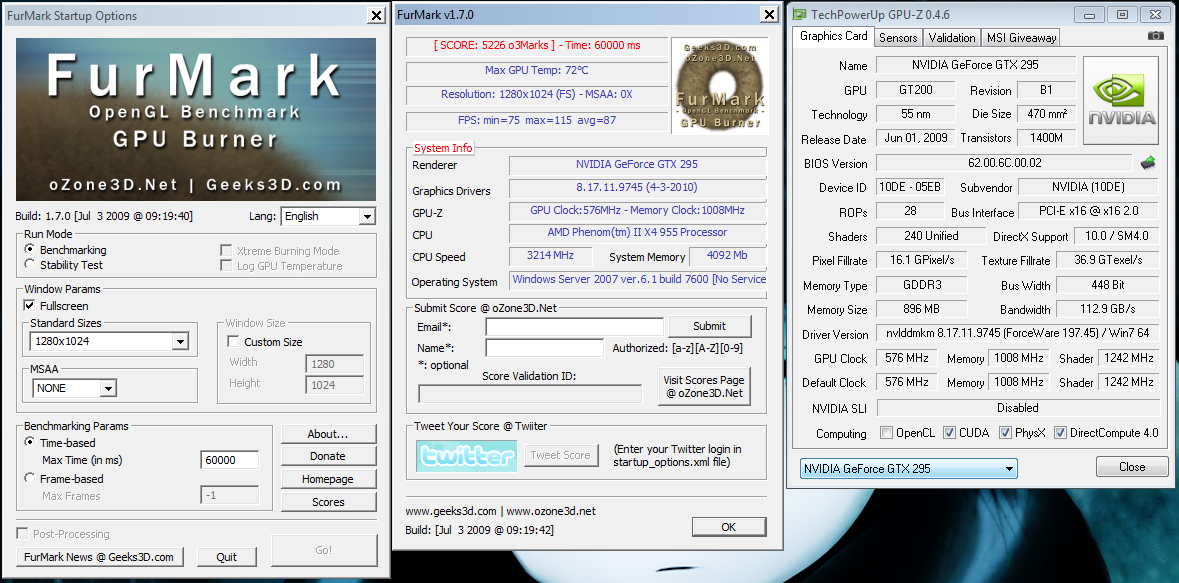1179x583 pixels.
Task: Open the GPU-Z graphics card selector dropdown
Action: (x=908, y=469)
